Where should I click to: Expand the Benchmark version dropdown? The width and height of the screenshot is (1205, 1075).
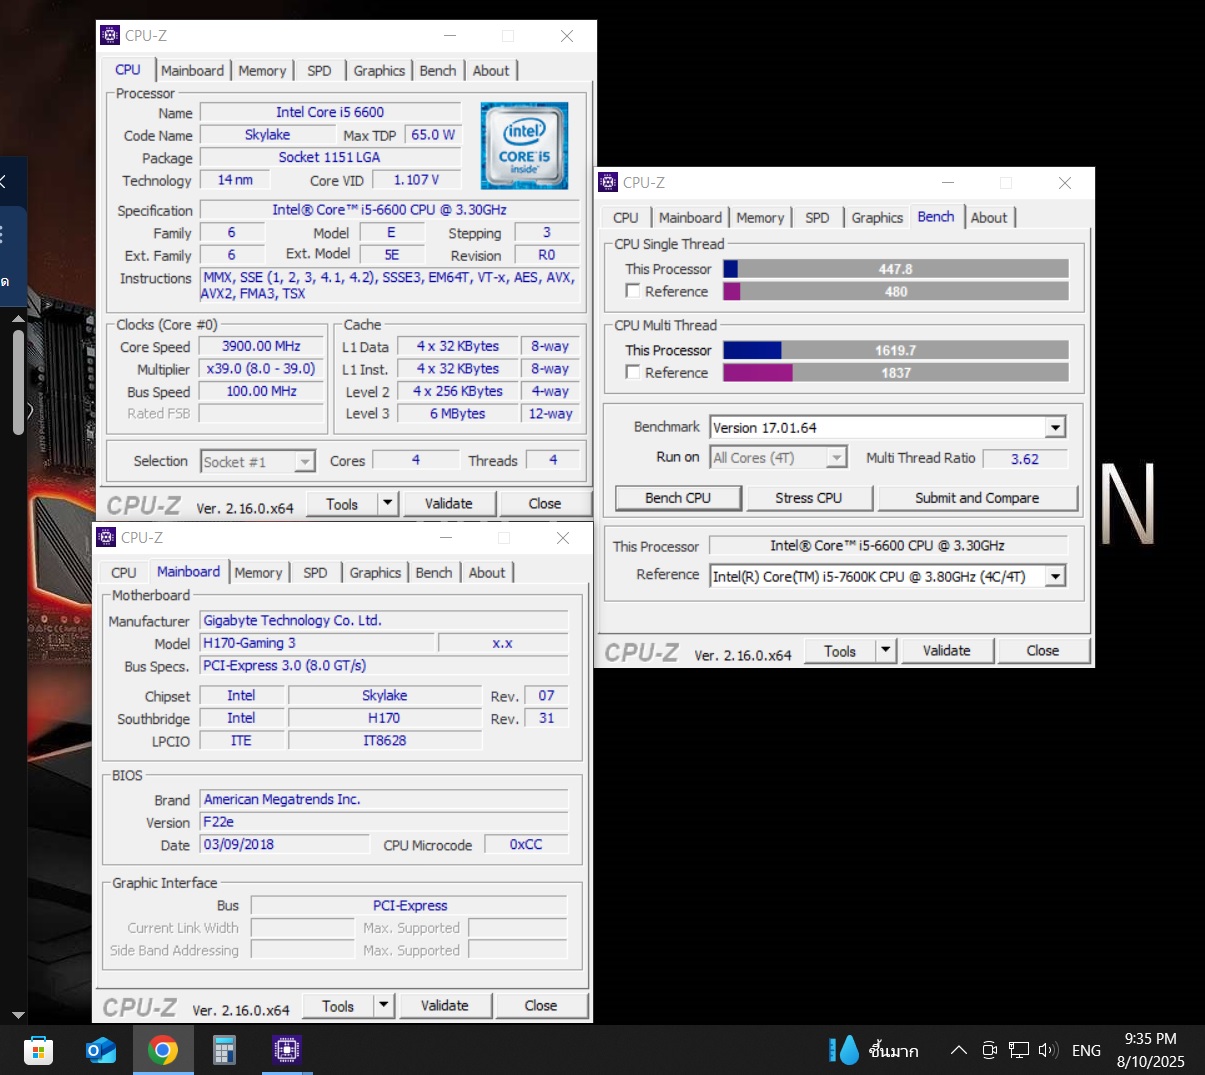coord(1055,428)
